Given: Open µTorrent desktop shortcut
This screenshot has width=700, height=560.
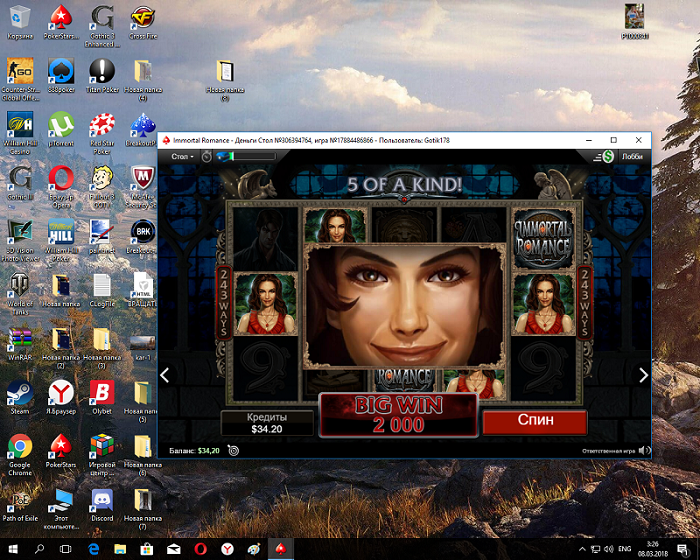Looking at the screenshot, I should (x=61, y=130).
